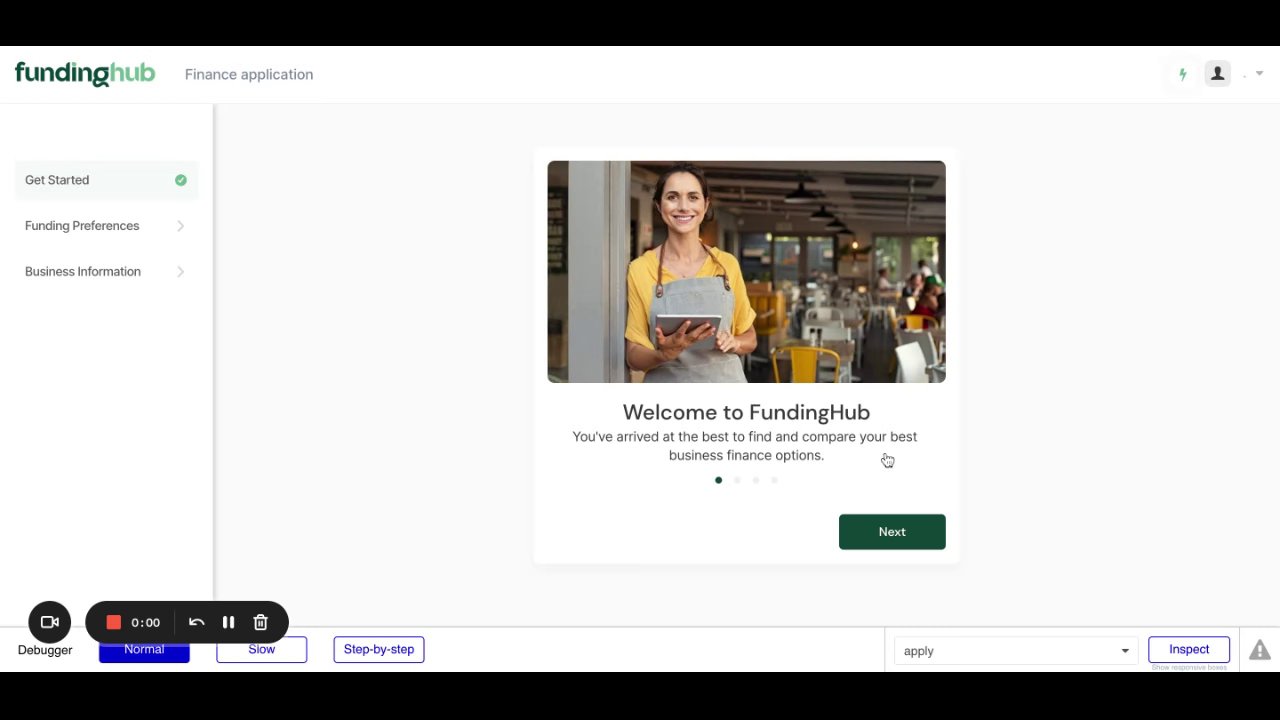Pause the screen recording
The height and width of the screenshot is (720, 1280).
tap(228, 622)
